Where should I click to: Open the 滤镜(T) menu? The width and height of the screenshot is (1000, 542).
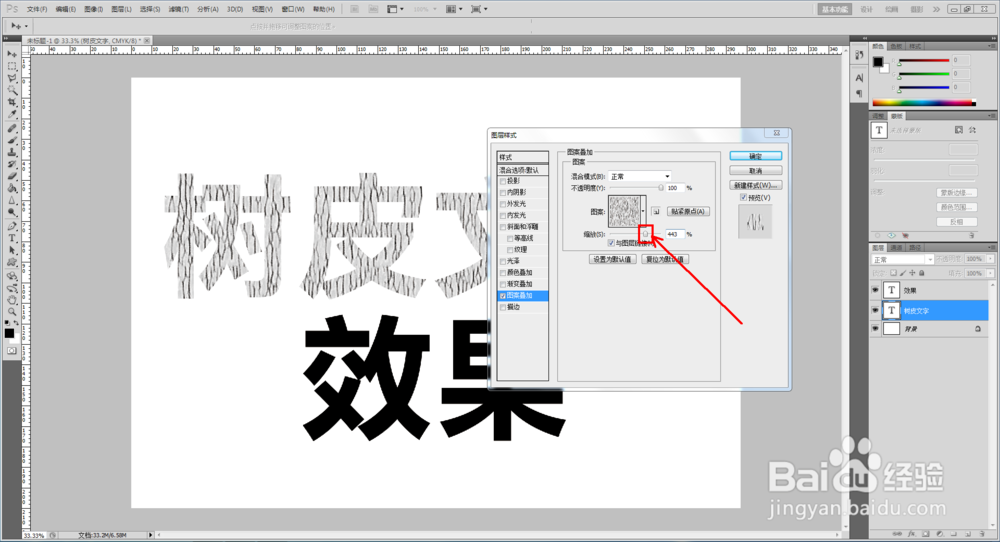click(179, 9)
